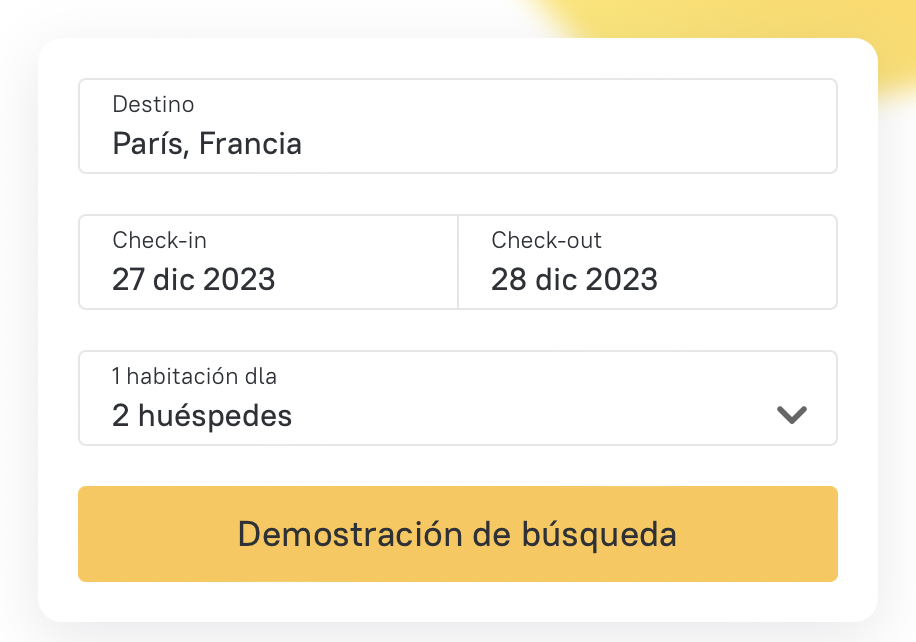Click the 'Check-in' label

coord(159,240)
